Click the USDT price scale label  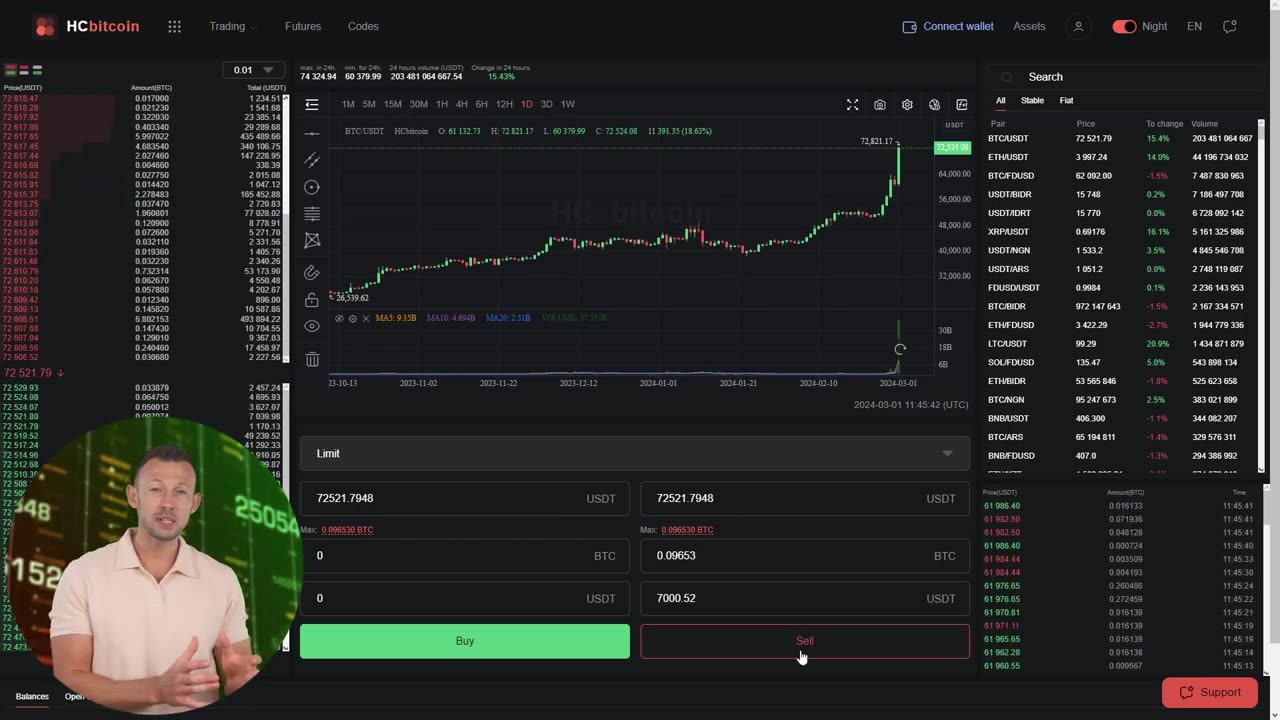[954, 125]
